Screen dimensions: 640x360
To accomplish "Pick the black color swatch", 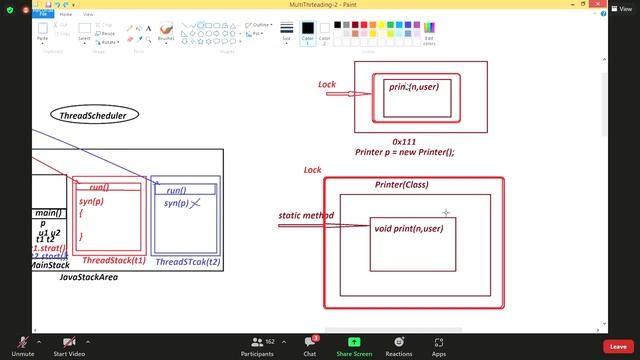I will point(338,25).
